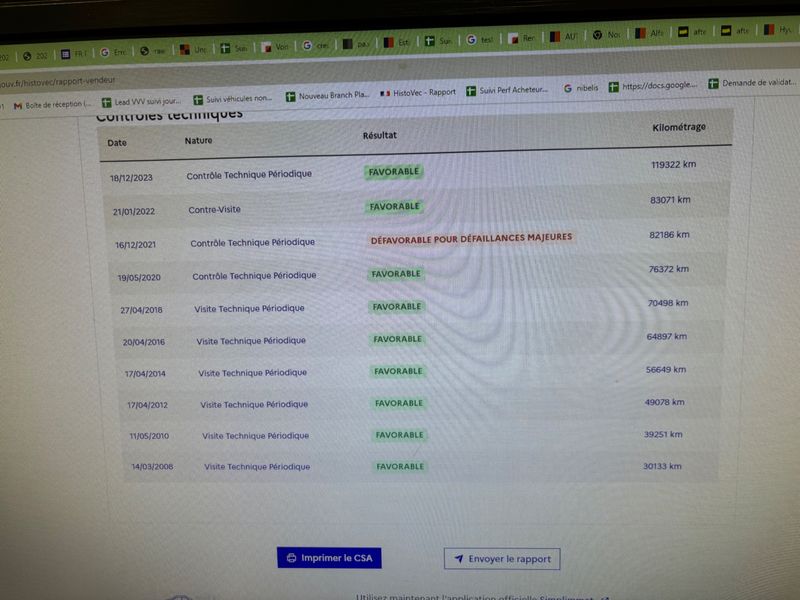Click Visite Technique Périodique in the 14/03/2008 row

[x=257, y=466]
